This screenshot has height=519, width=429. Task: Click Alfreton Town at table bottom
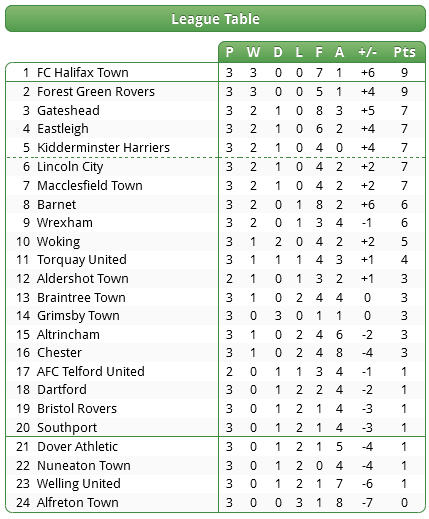78,502
